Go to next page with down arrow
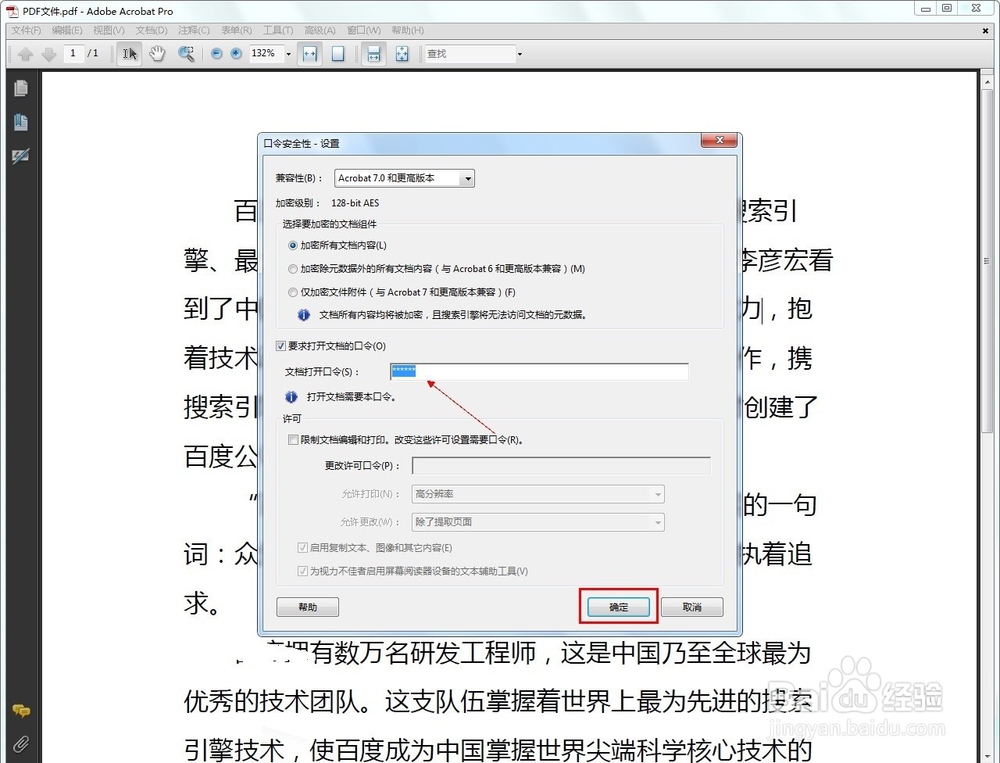This screenshot has height=763, width=1000. [x=49, y=54]
